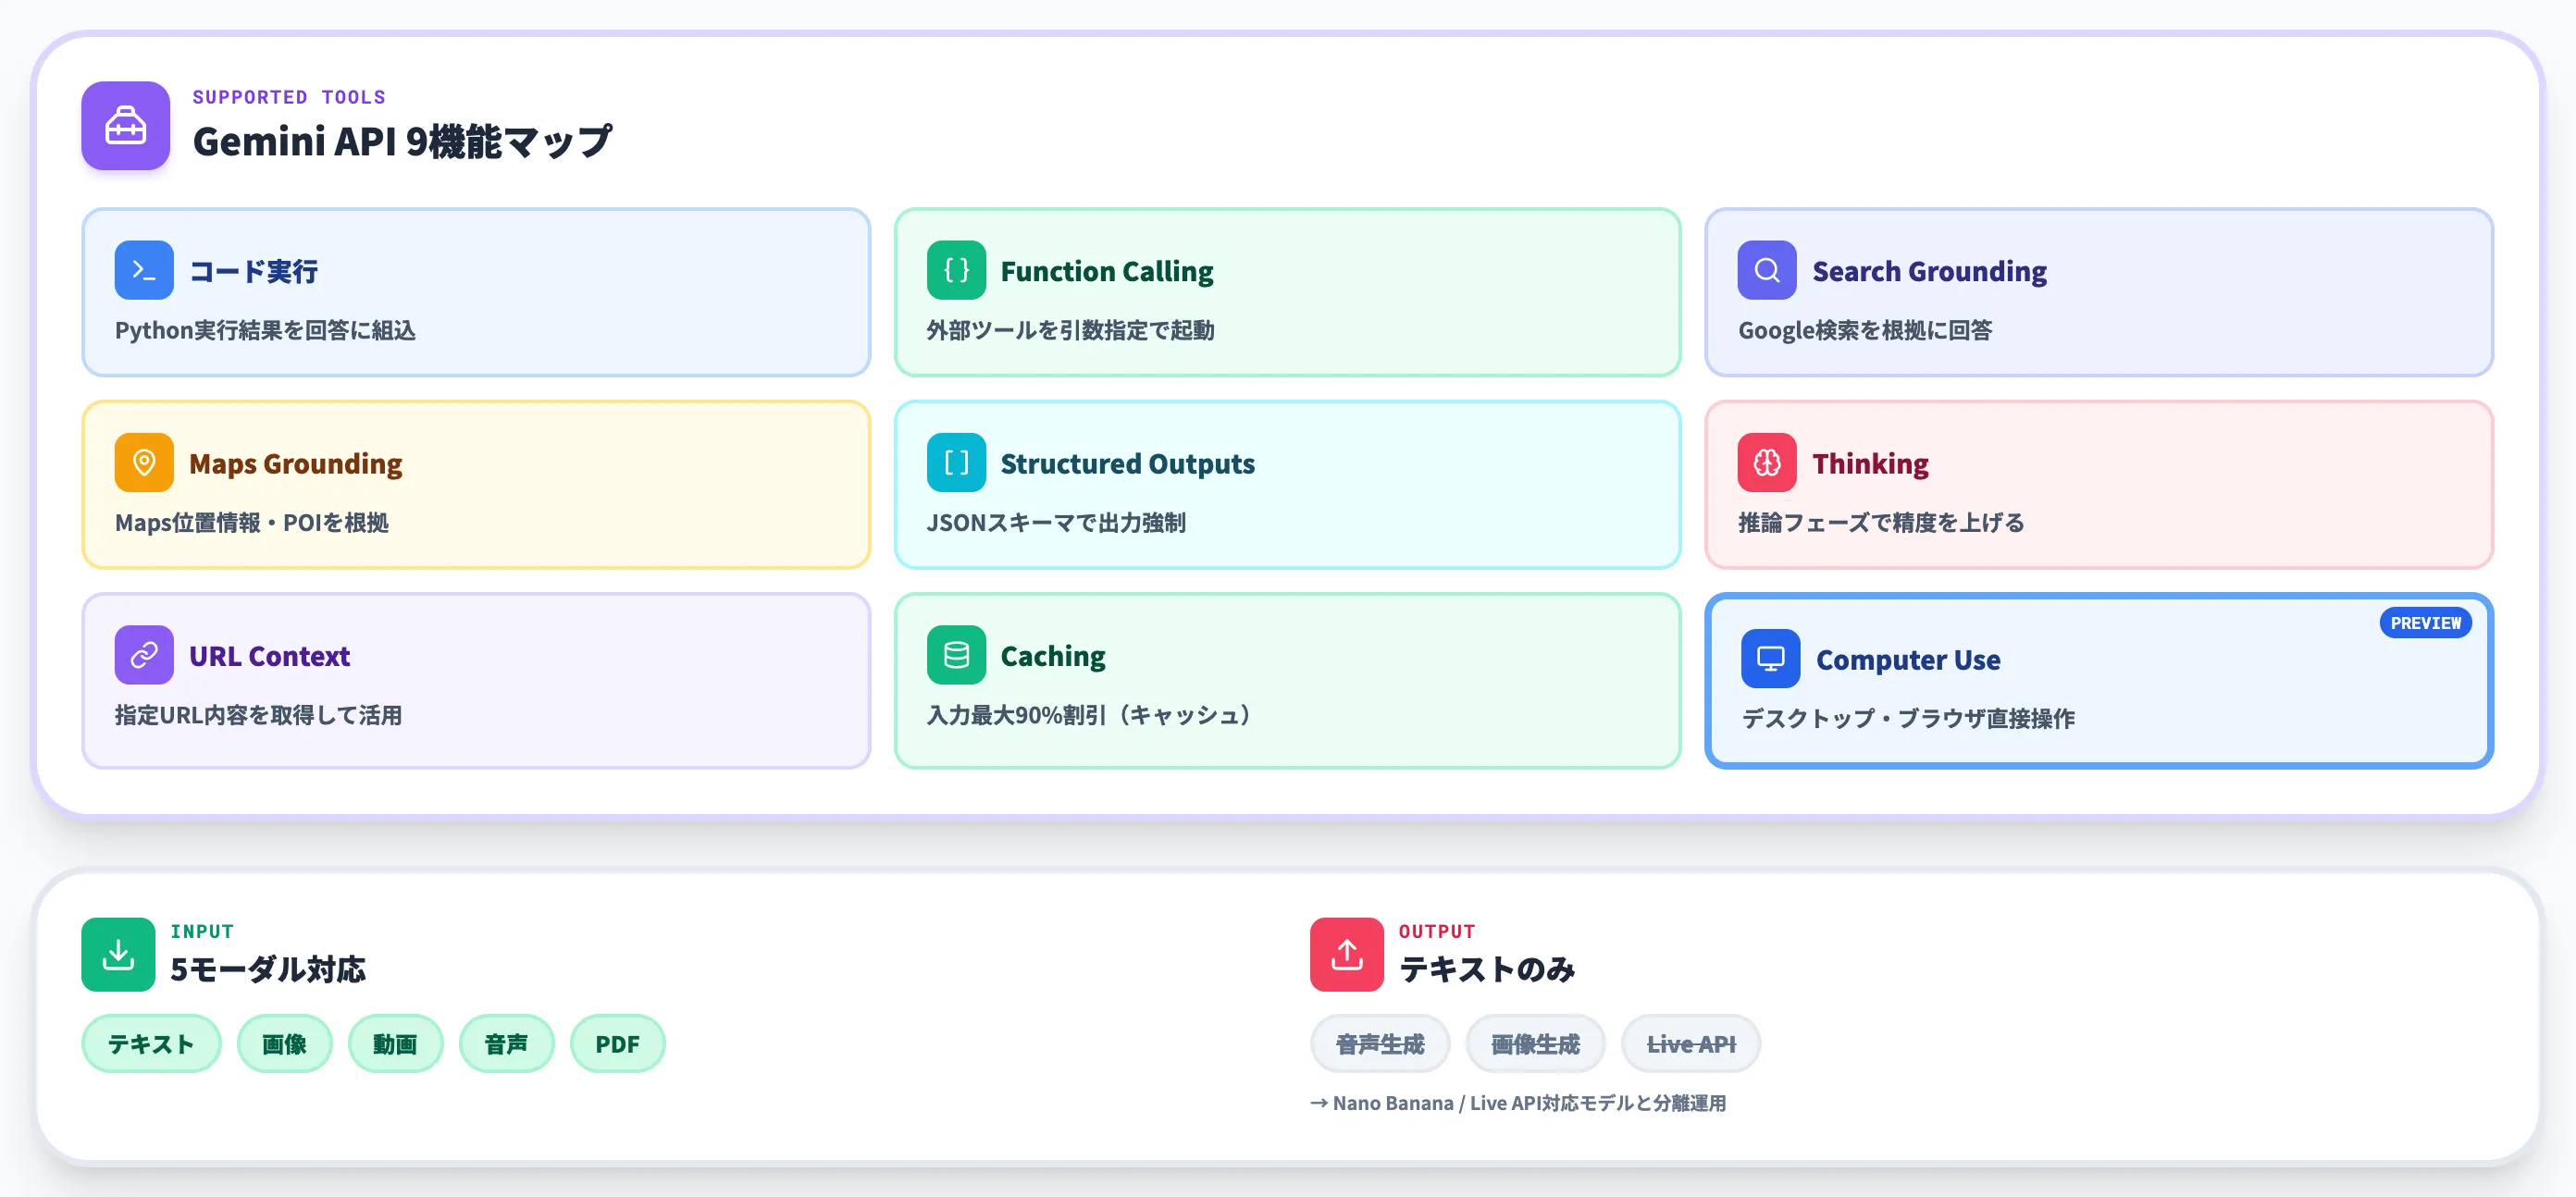Select the 画像 input chip
Image resolution: width=2576 pixels, height=1197 pixels.
click(284, 1044)
